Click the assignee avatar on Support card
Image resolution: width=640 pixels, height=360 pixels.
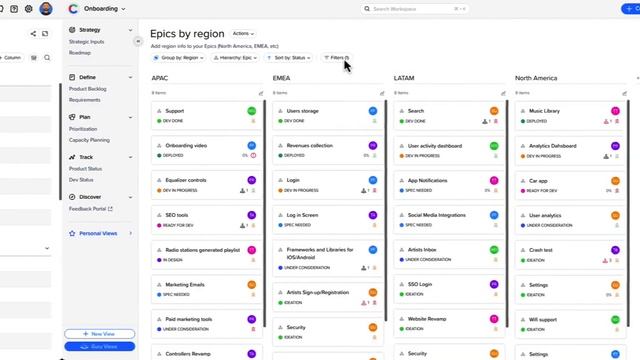click(x=252, y=111)
